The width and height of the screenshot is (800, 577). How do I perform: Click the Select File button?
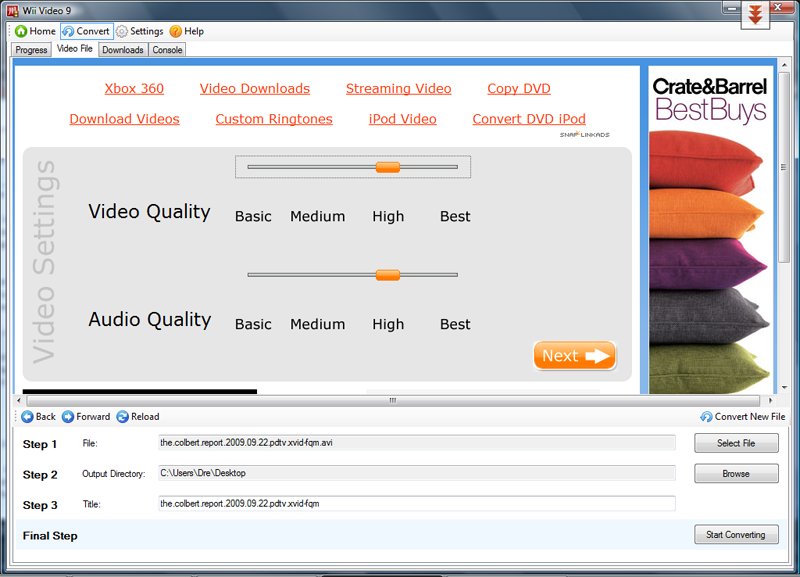click(736, 443)
